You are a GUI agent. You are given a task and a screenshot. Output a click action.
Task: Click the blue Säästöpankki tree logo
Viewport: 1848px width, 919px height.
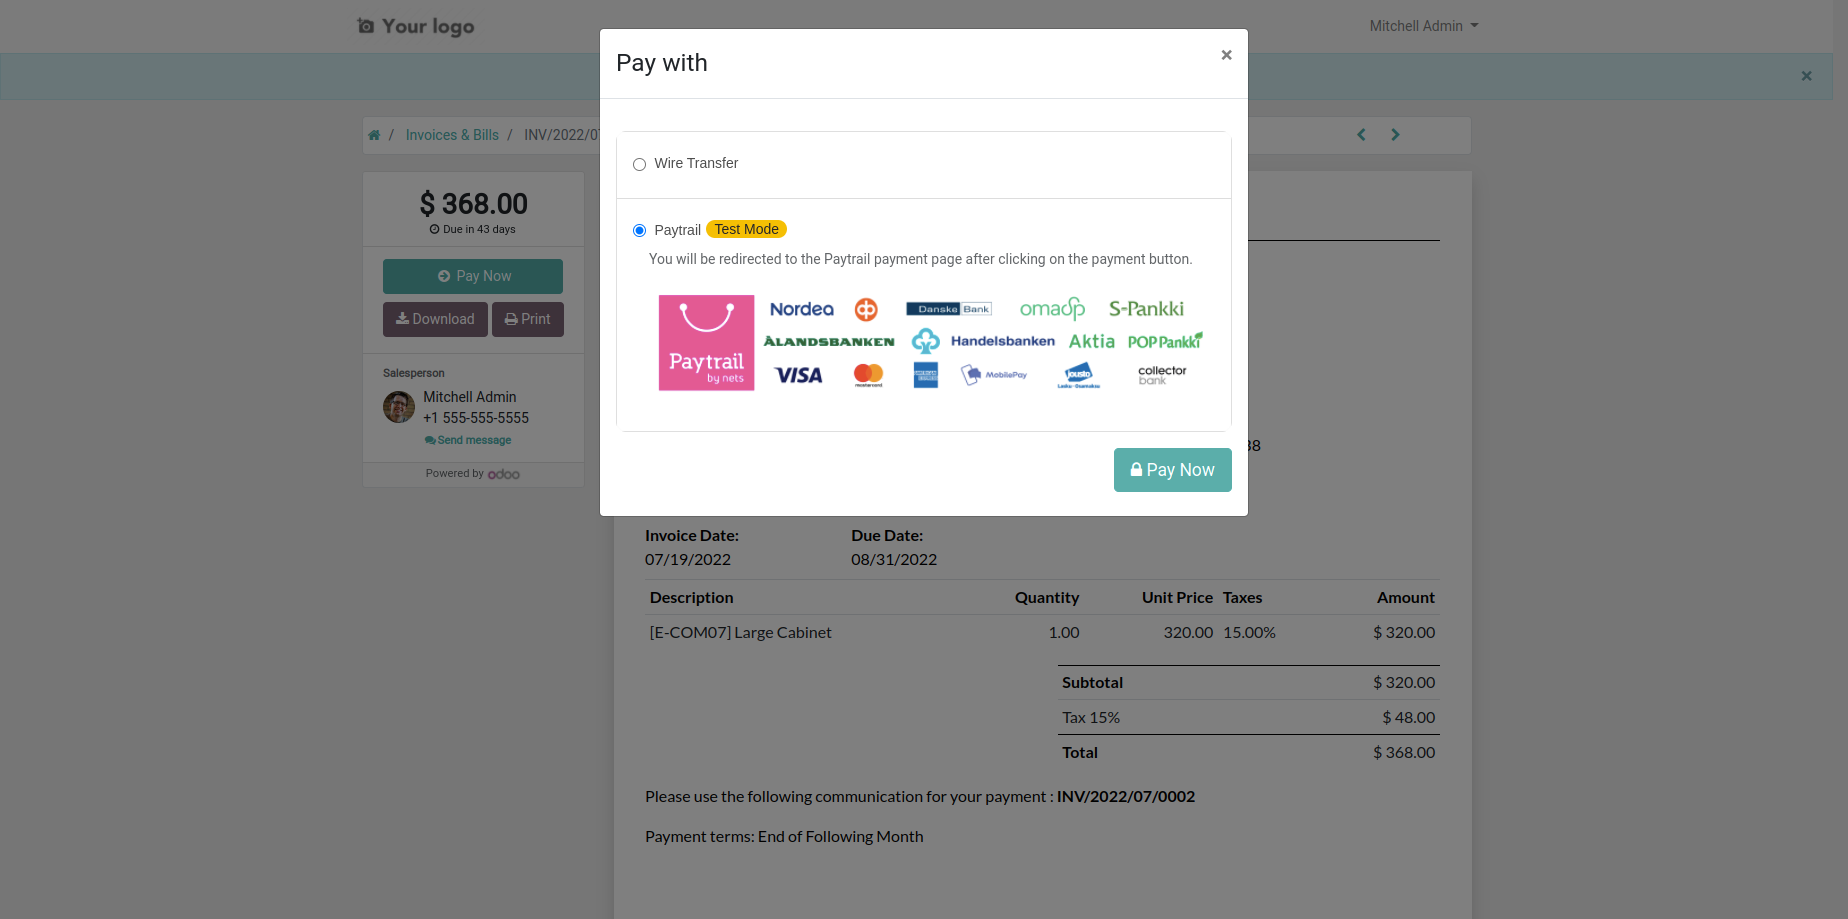[x=925, y=341]
